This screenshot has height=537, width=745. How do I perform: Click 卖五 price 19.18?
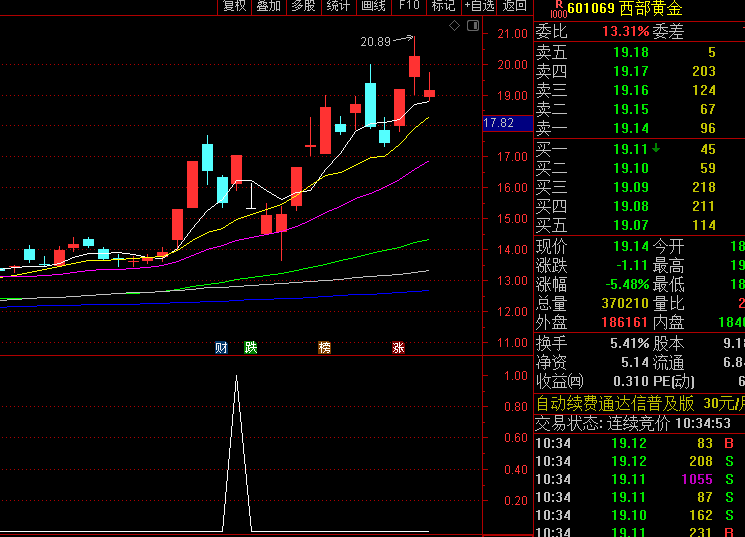[631, 52]
